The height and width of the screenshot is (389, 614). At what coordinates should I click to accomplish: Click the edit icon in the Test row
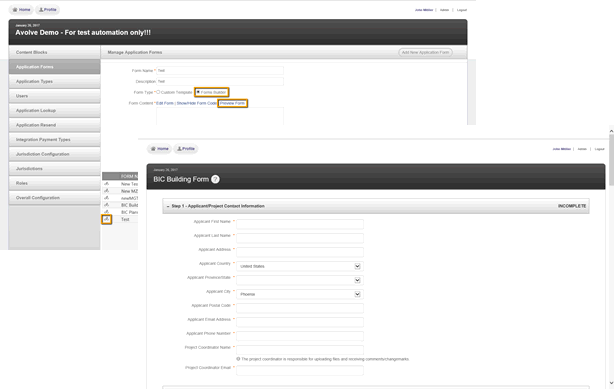point(107,219)
